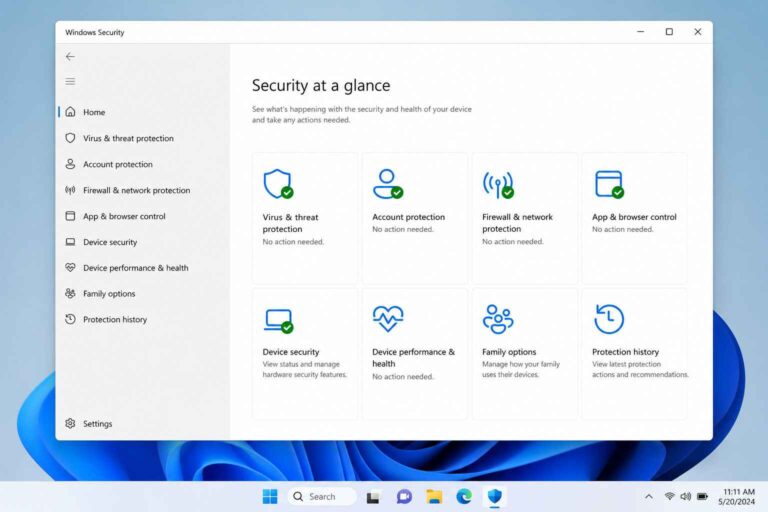Open Wi-Fi network status in tray

click(669, 496)
